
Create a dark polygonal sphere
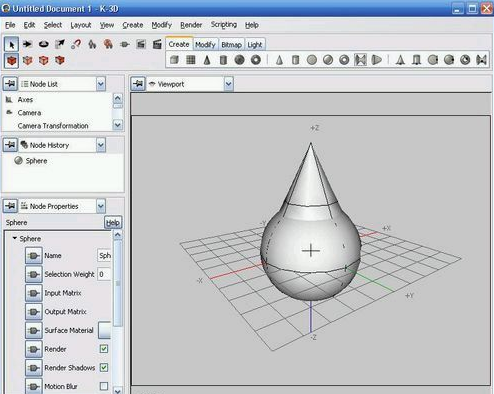tap(239, 60)
